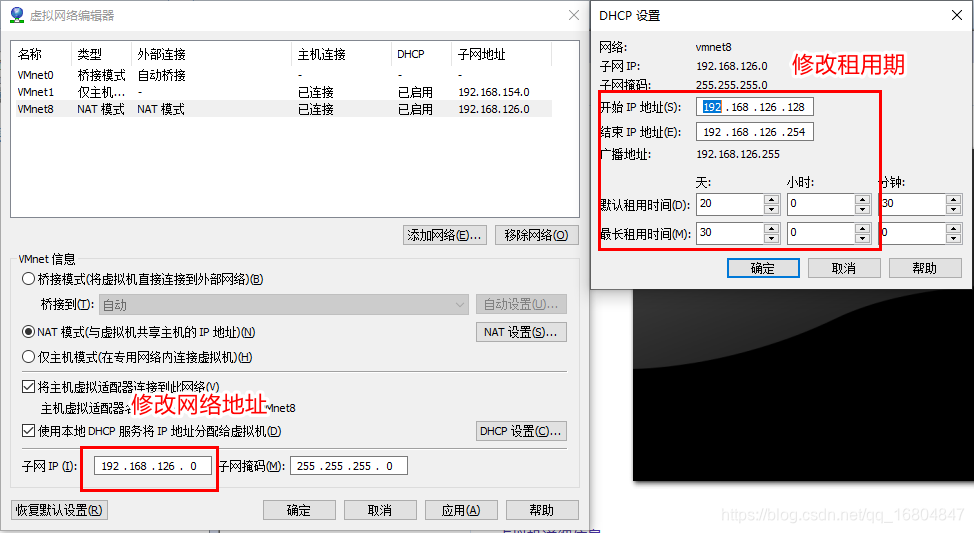
Task: Open DHCP 设置 button
Action: tap(521, 430)
